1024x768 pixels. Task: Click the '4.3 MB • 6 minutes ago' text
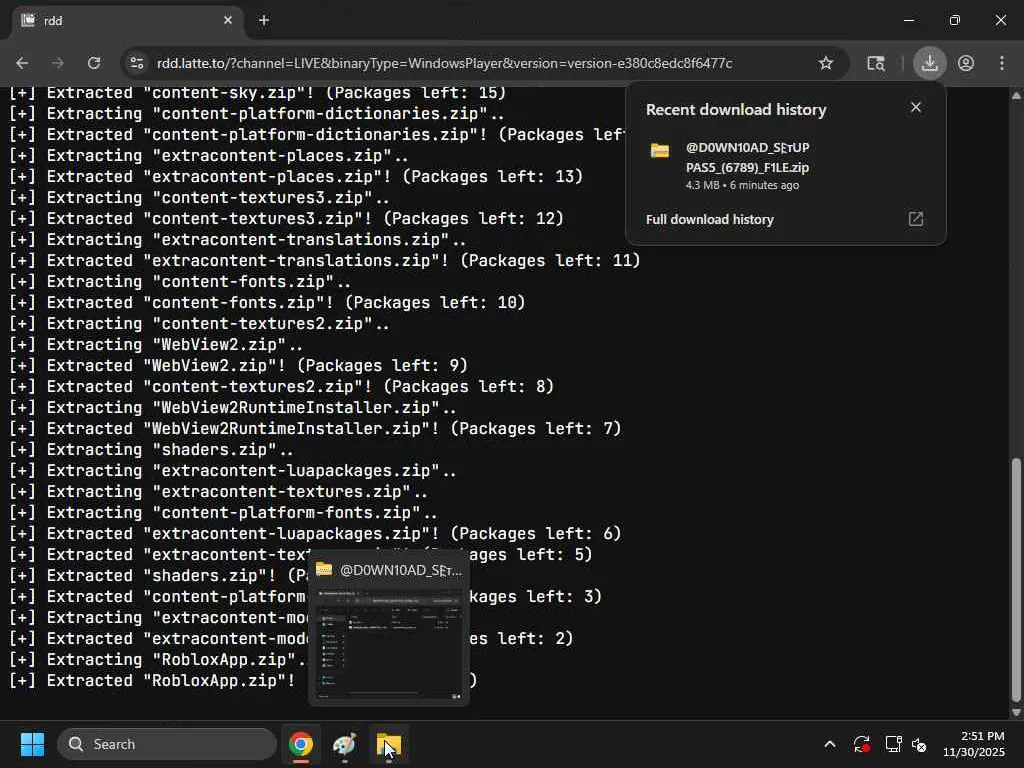point(743,185)
